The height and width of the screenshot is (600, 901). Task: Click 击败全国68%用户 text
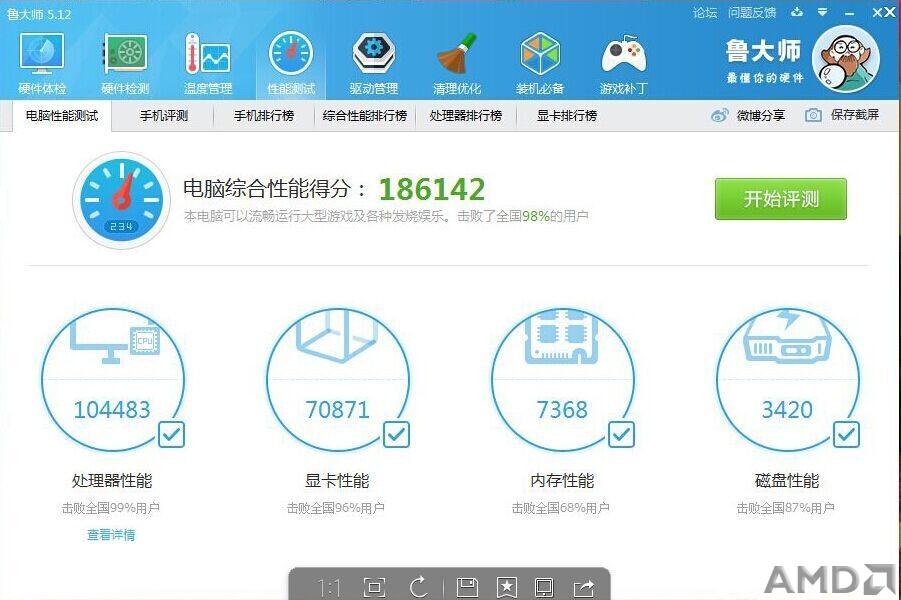pos(561,508)
